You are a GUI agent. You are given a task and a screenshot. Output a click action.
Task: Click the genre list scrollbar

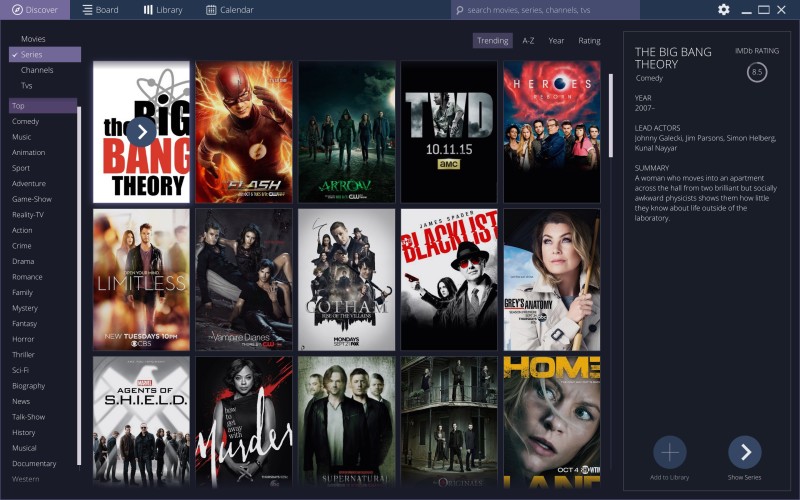click(79, 286)
